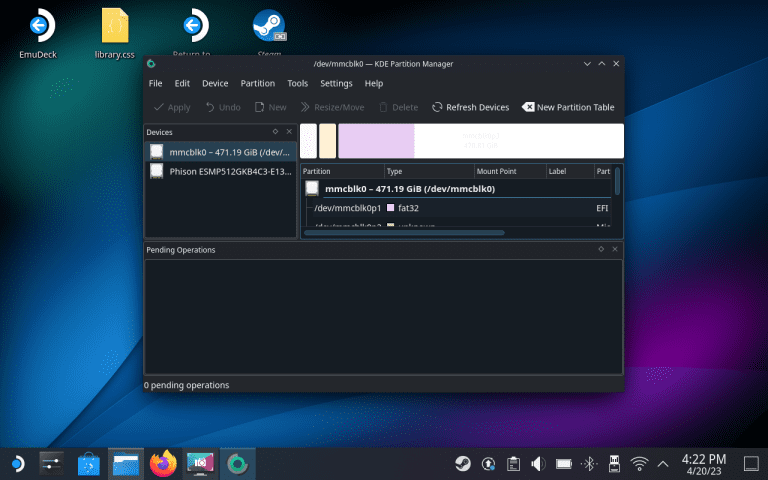Image resolution: width=768 pixels, height=480 pixels.
Task: Click the New Partition Table button
Action: 568,107
